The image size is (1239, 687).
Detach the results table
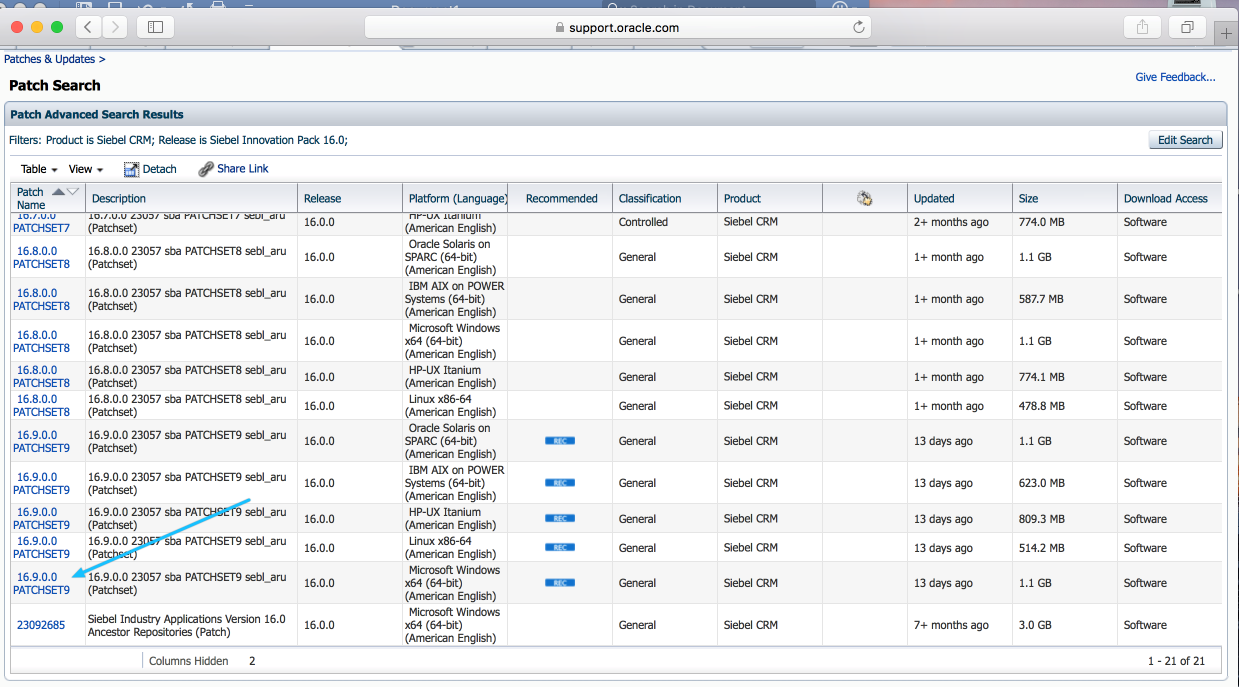tap(150, 169)
